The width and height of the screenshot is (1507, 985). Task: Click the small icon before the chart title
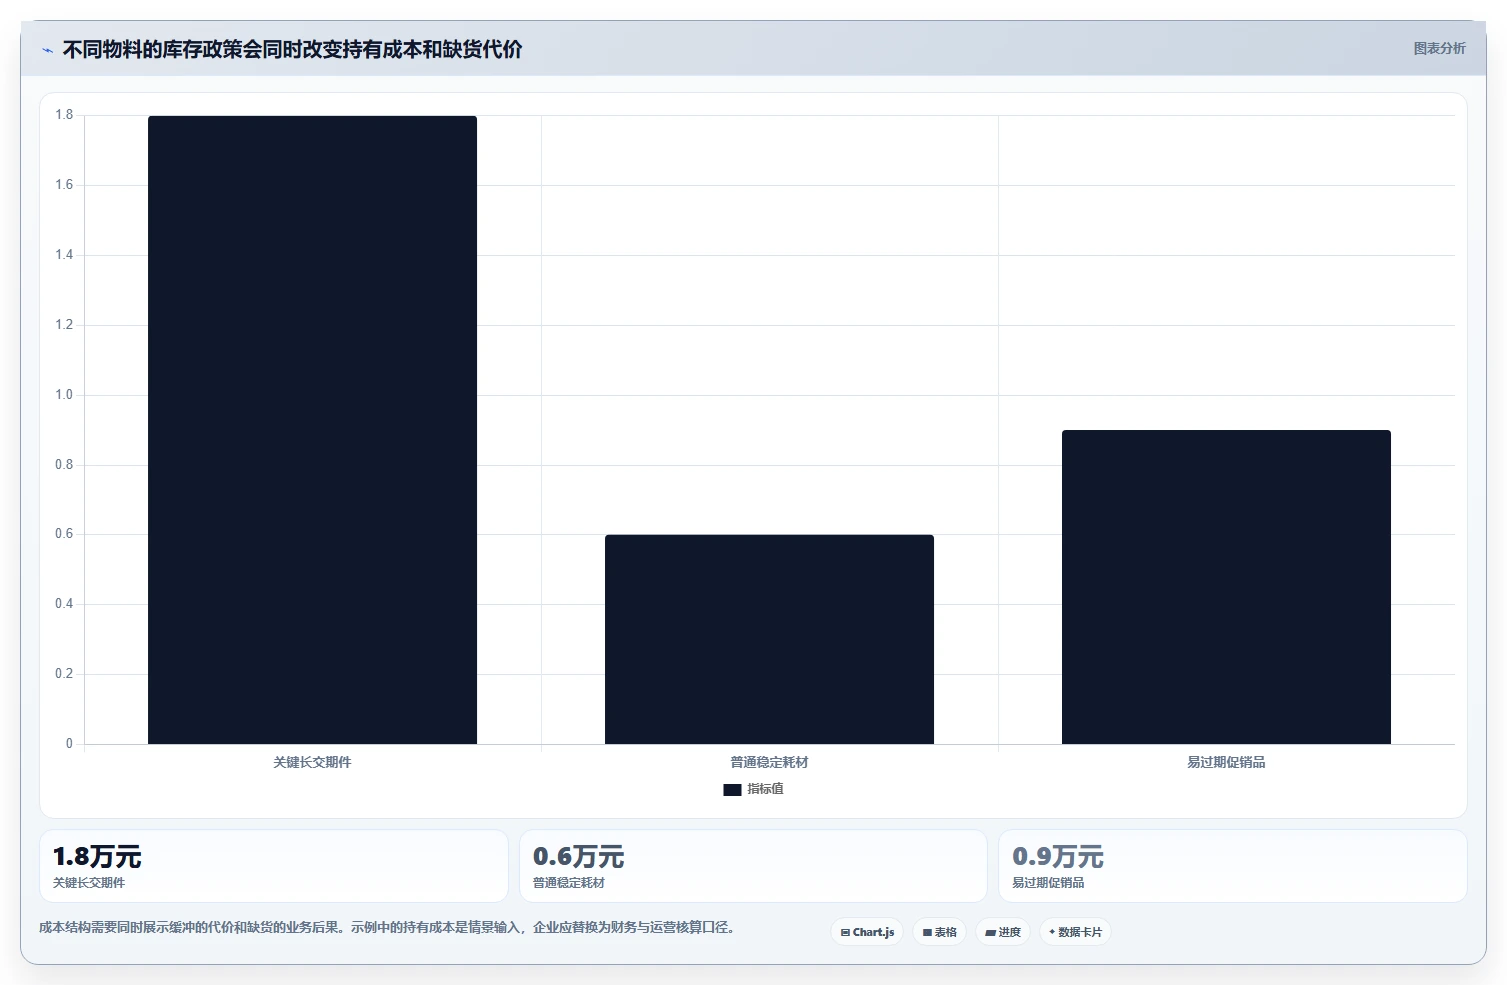(47, 50)
